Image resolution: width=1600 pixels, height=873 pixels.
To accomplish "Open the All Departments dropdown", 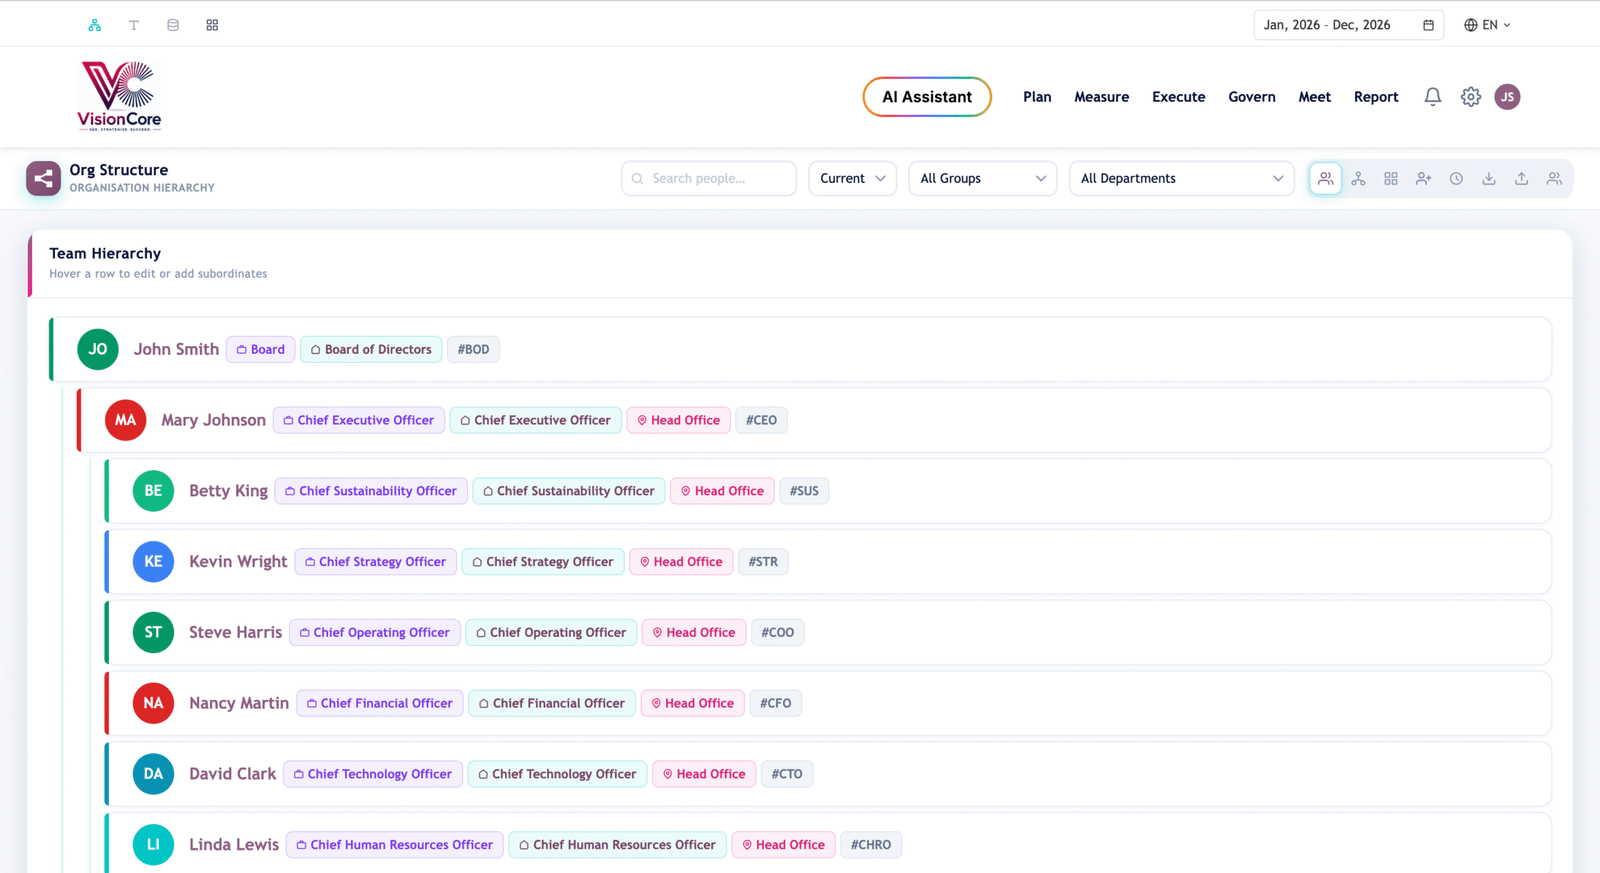I will [1182, 179].
